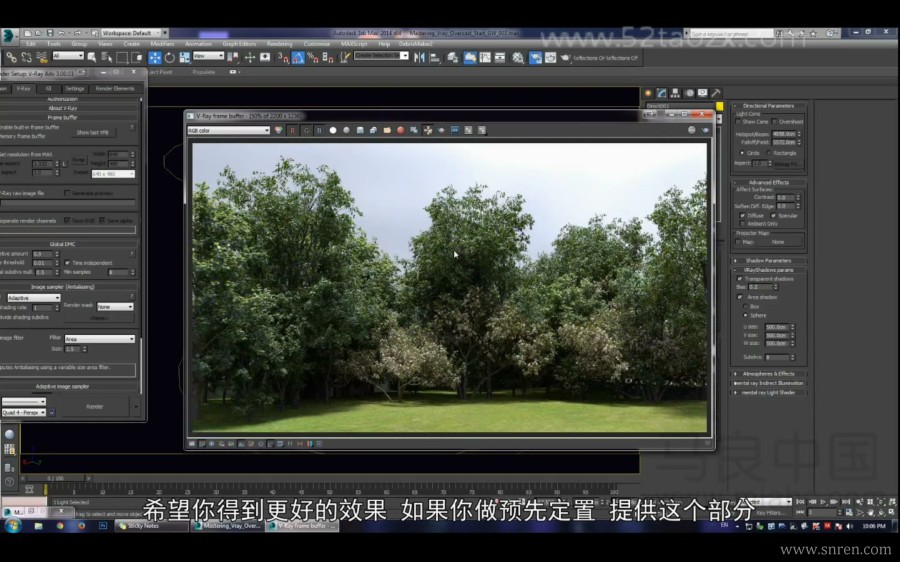This screenshot has height=562, width=900.
Task: Select the Box area shadow type
Action: pos(746,307)
